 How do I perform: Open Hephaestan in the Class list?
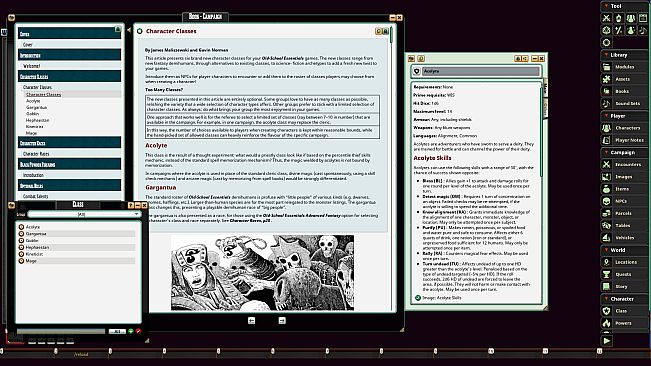click(x=76, y=247)
